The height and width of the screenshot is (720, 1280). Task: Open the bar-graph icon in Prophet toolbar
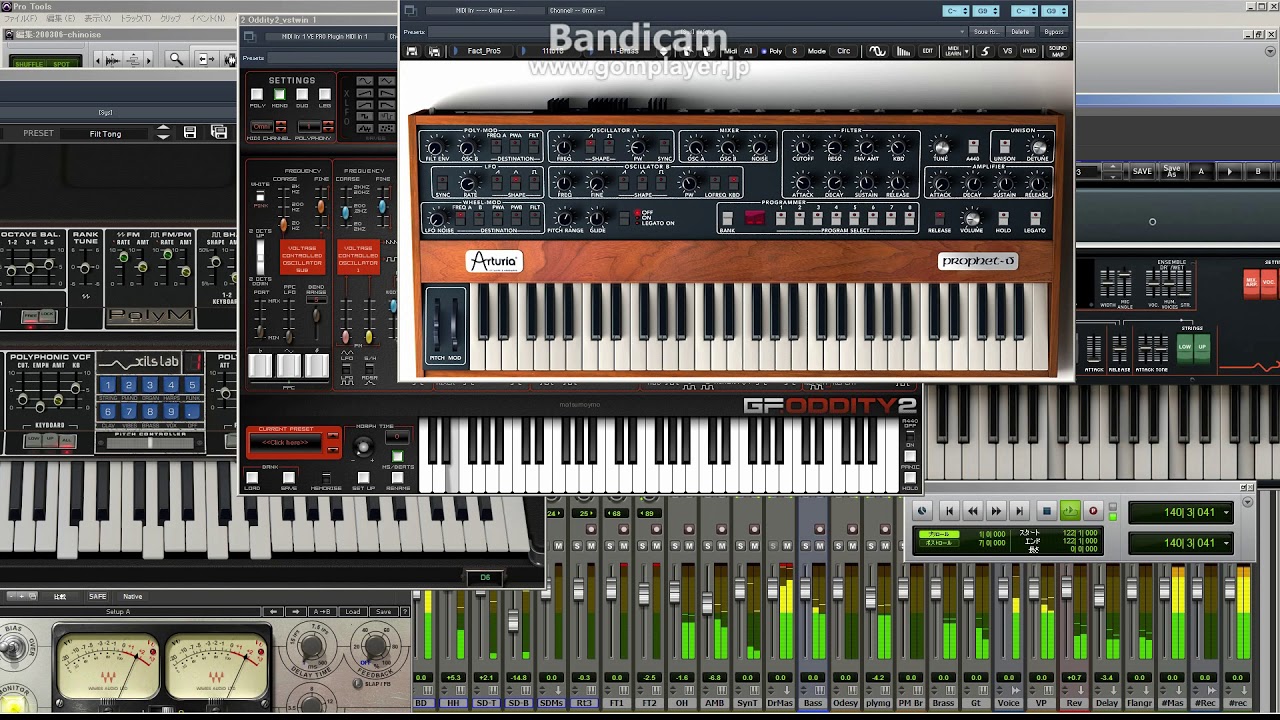click(904, 51)
